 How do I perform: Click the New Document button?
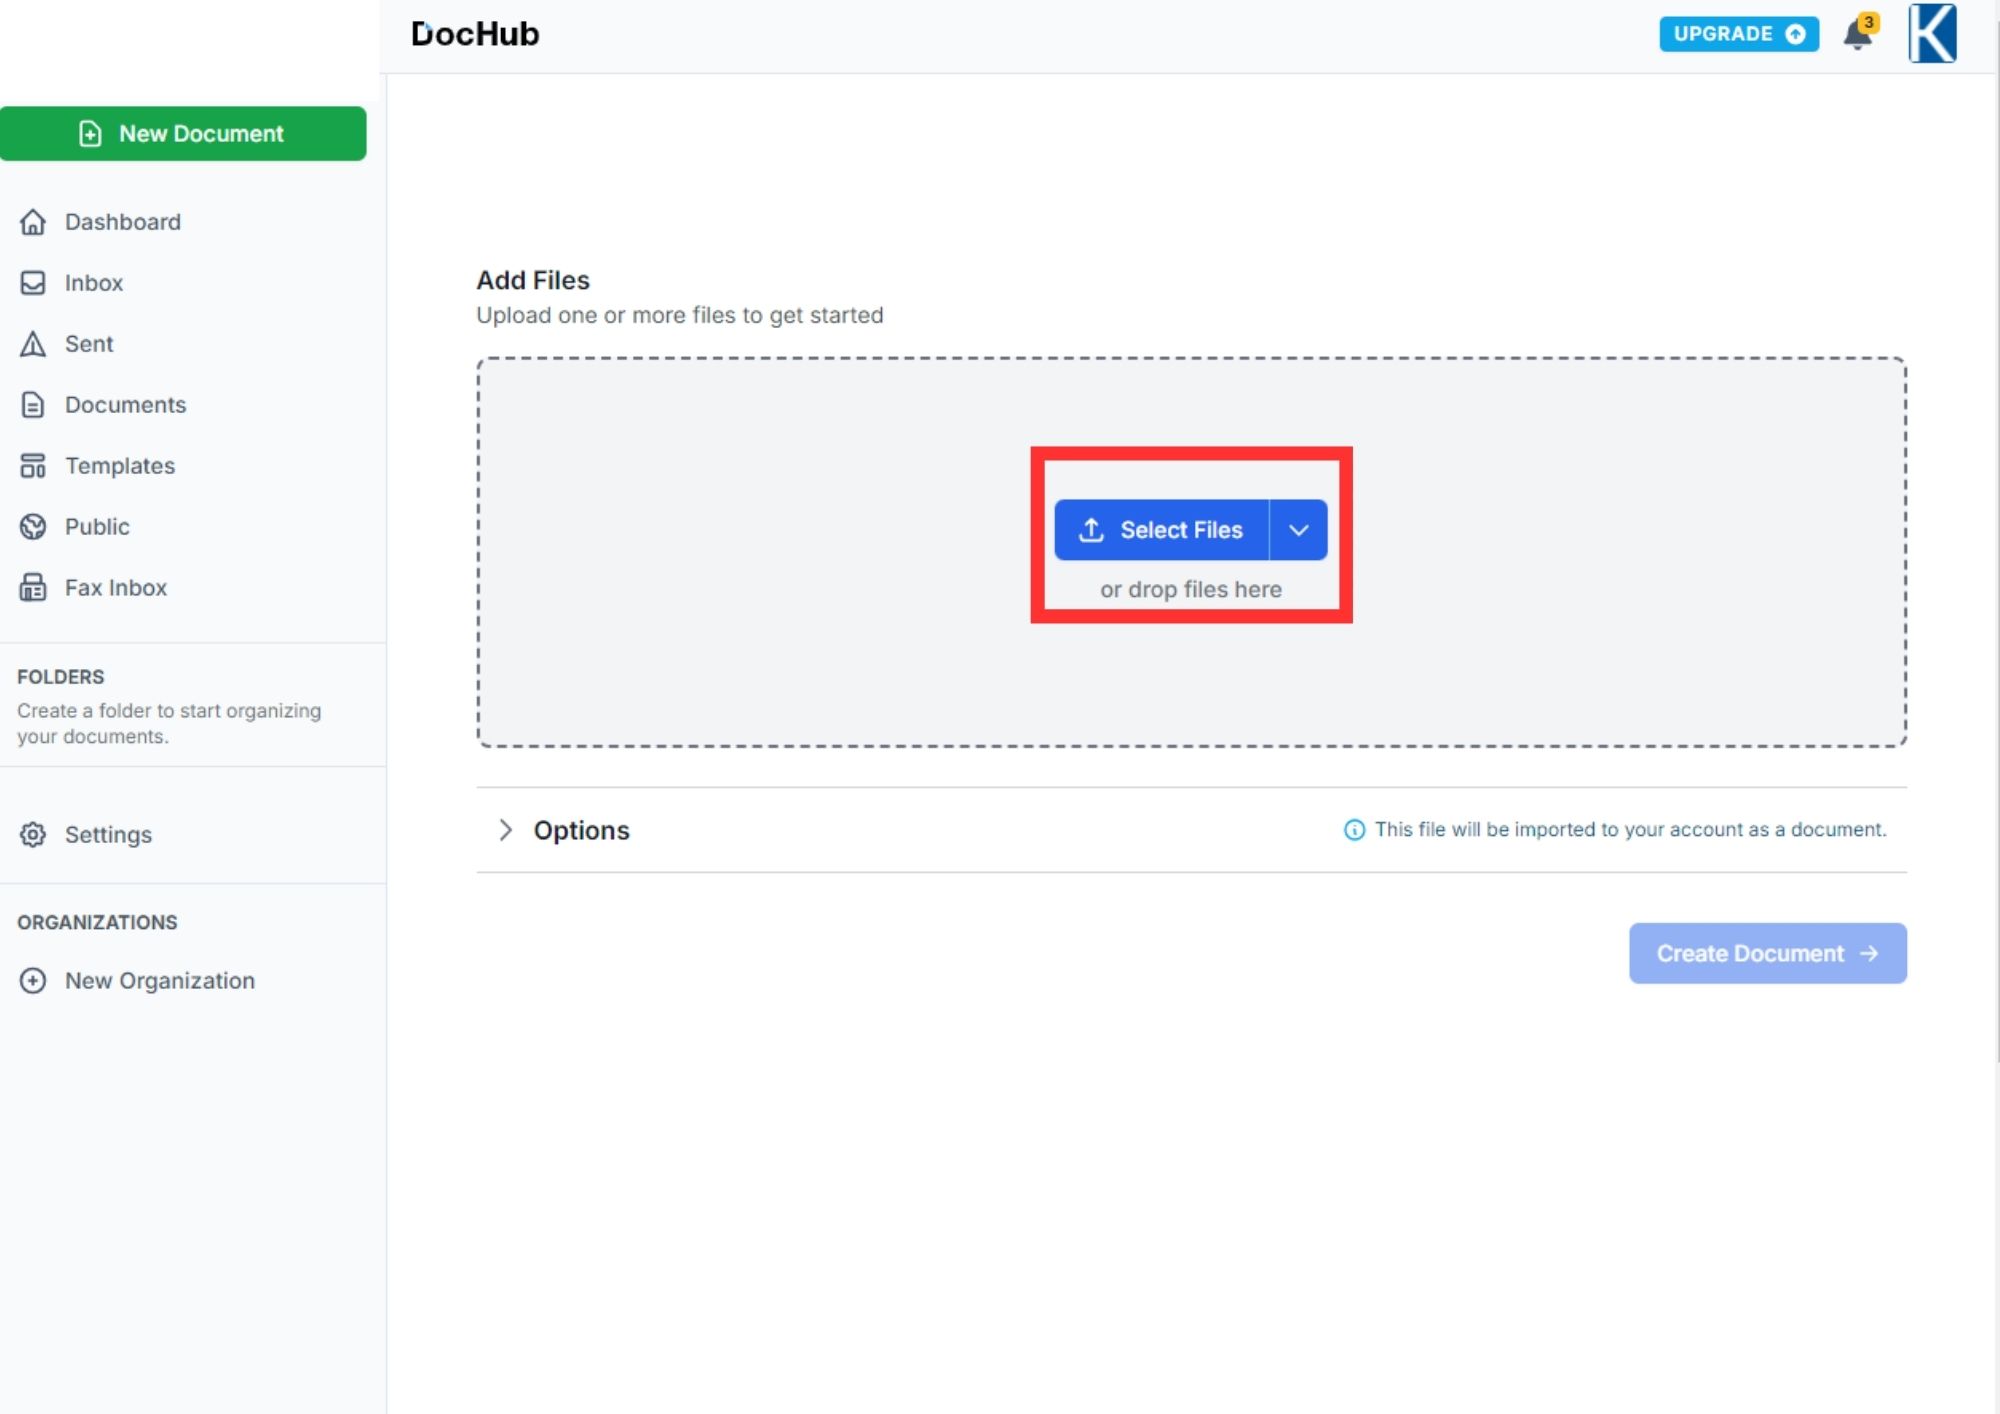(x=183, y=133)
